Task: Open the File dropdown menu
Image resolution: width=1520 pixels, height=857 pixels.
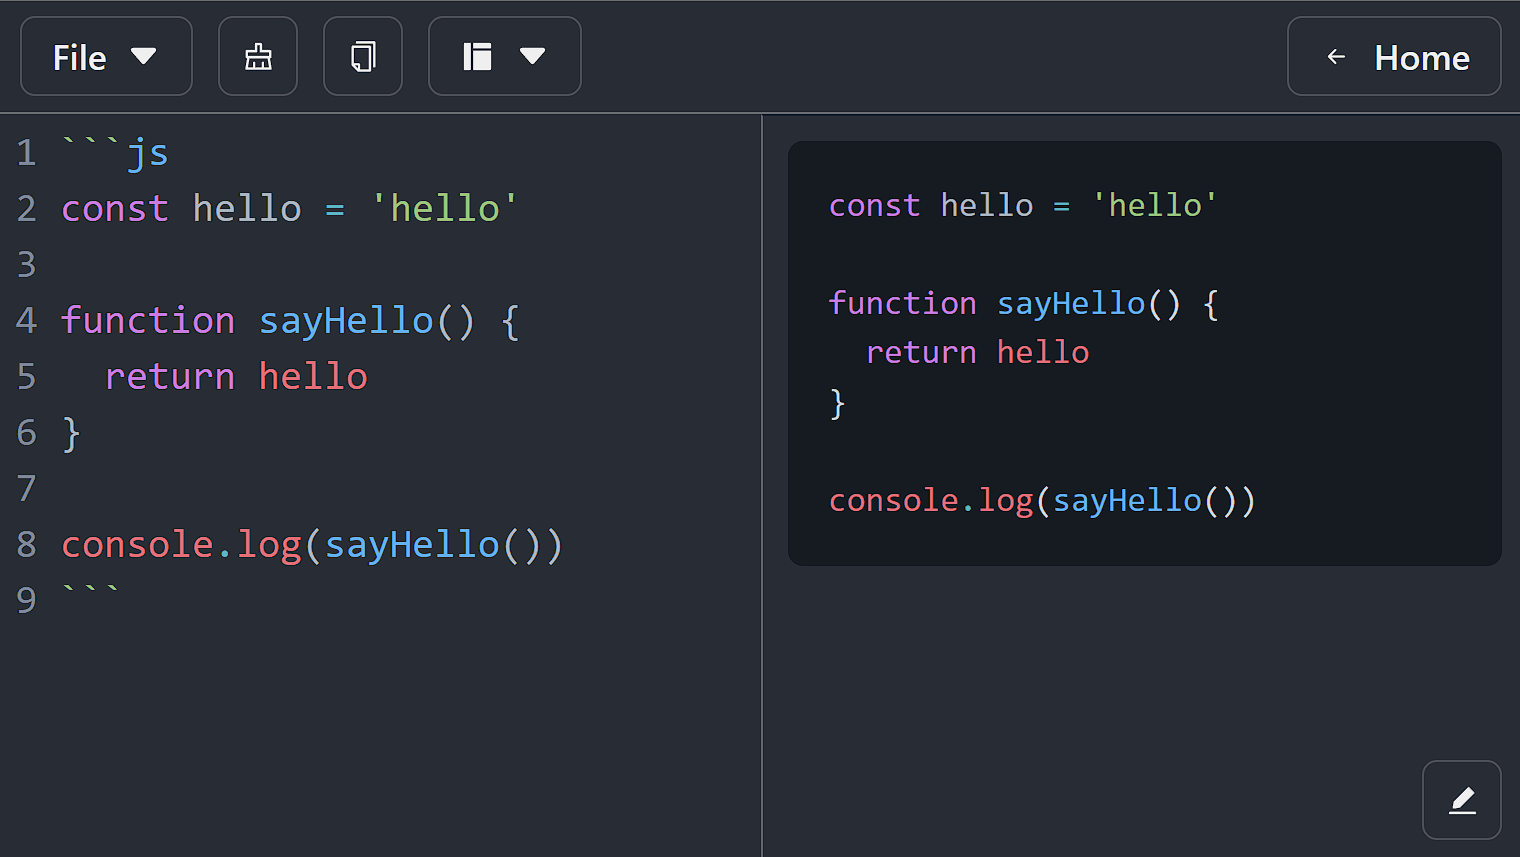Action: (106, 57)
